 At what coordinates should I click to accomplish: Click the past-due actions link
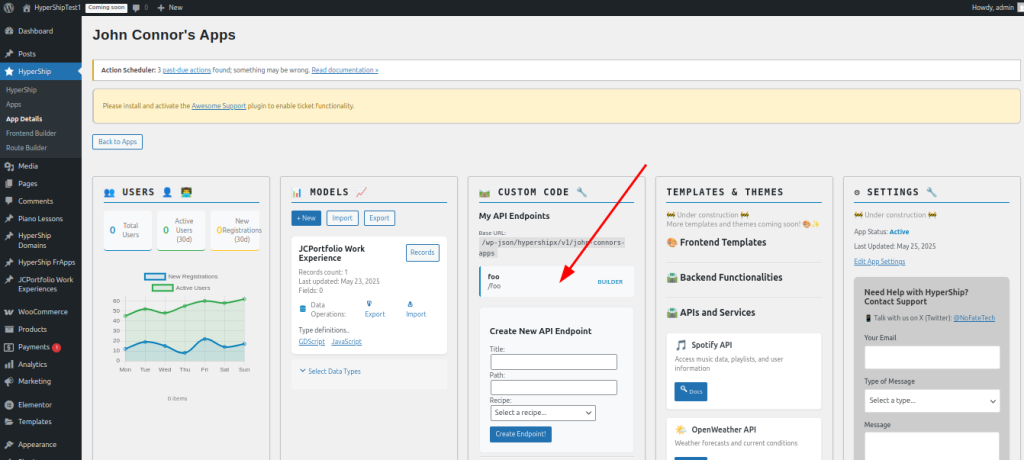[187, 69]
